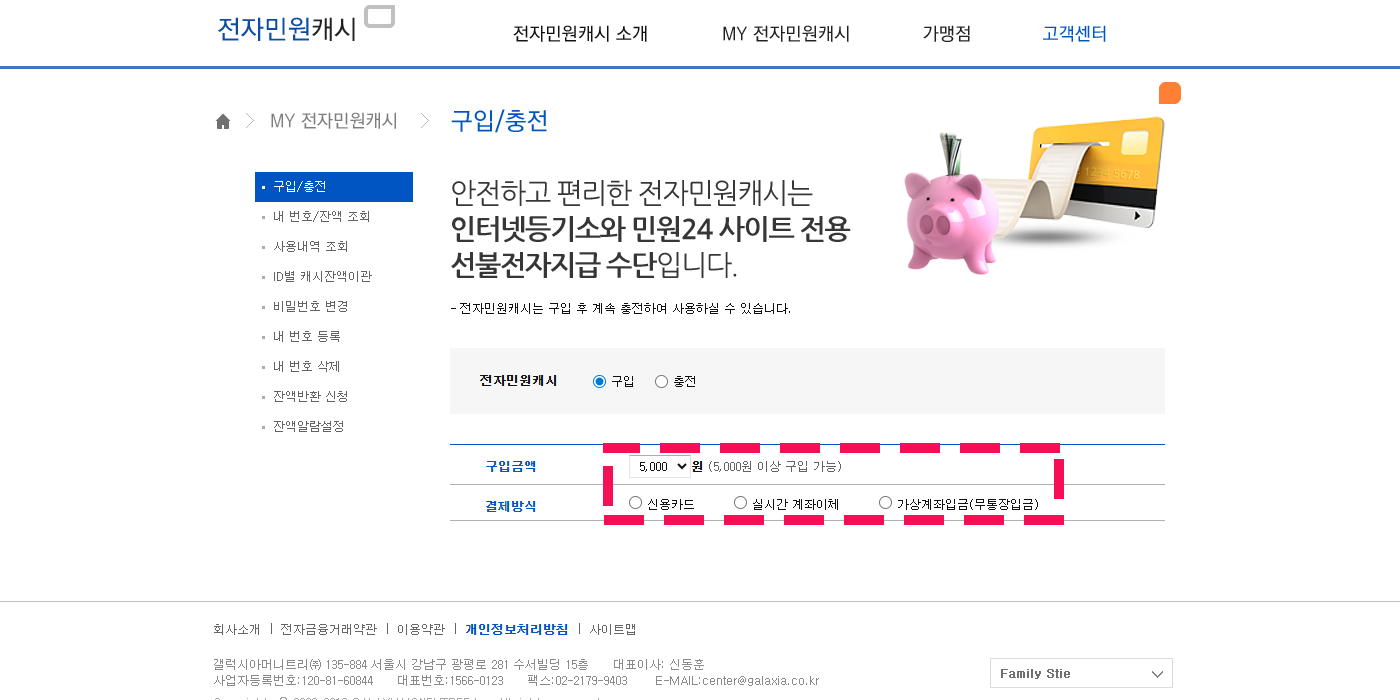The height and width of the screenshot is (700, 1400).
Task: Click the orange square icon near the banner
Action: point(1170,93)
